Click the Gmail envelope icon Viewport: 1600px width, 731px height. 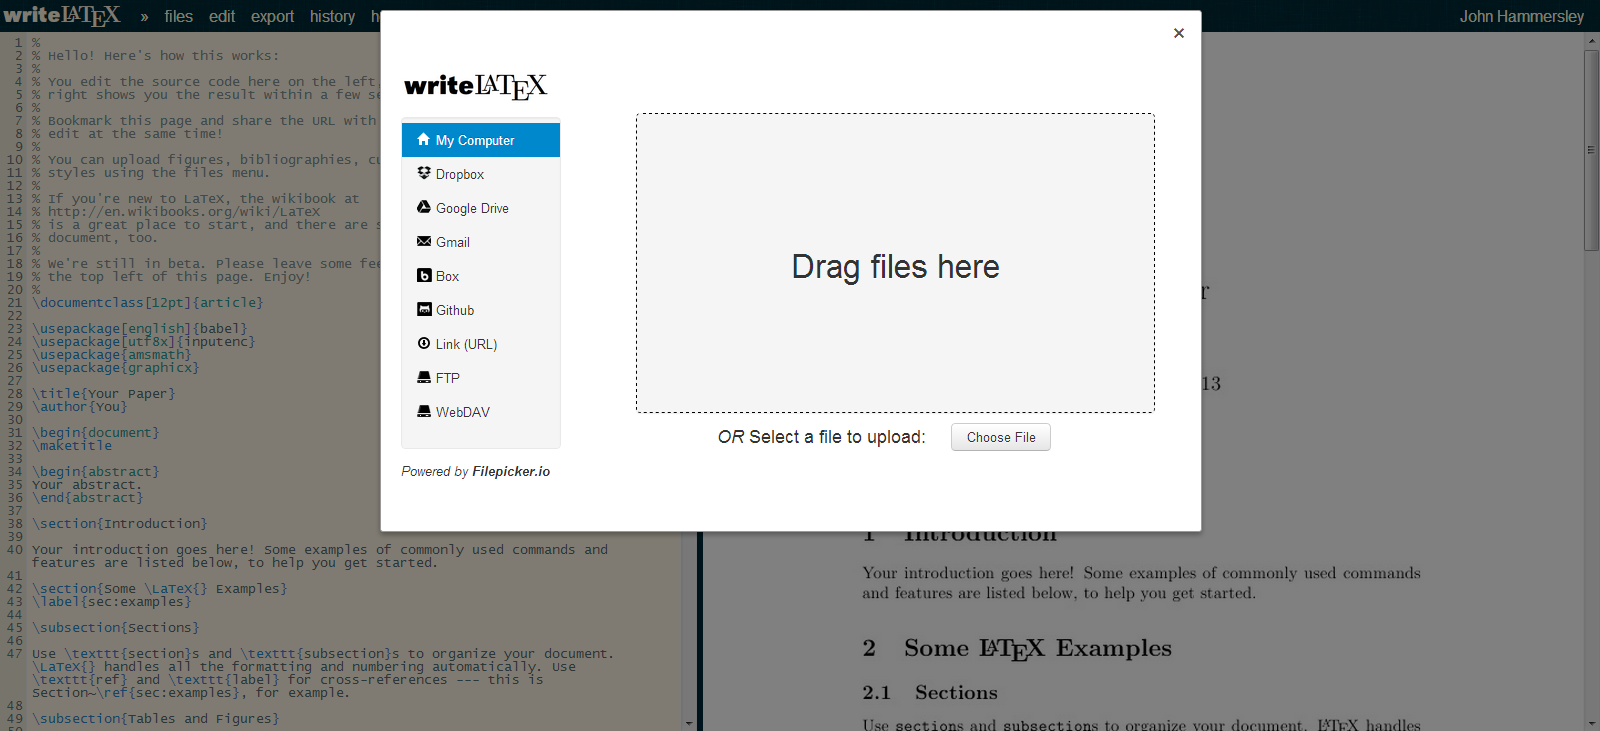(424, 241)
